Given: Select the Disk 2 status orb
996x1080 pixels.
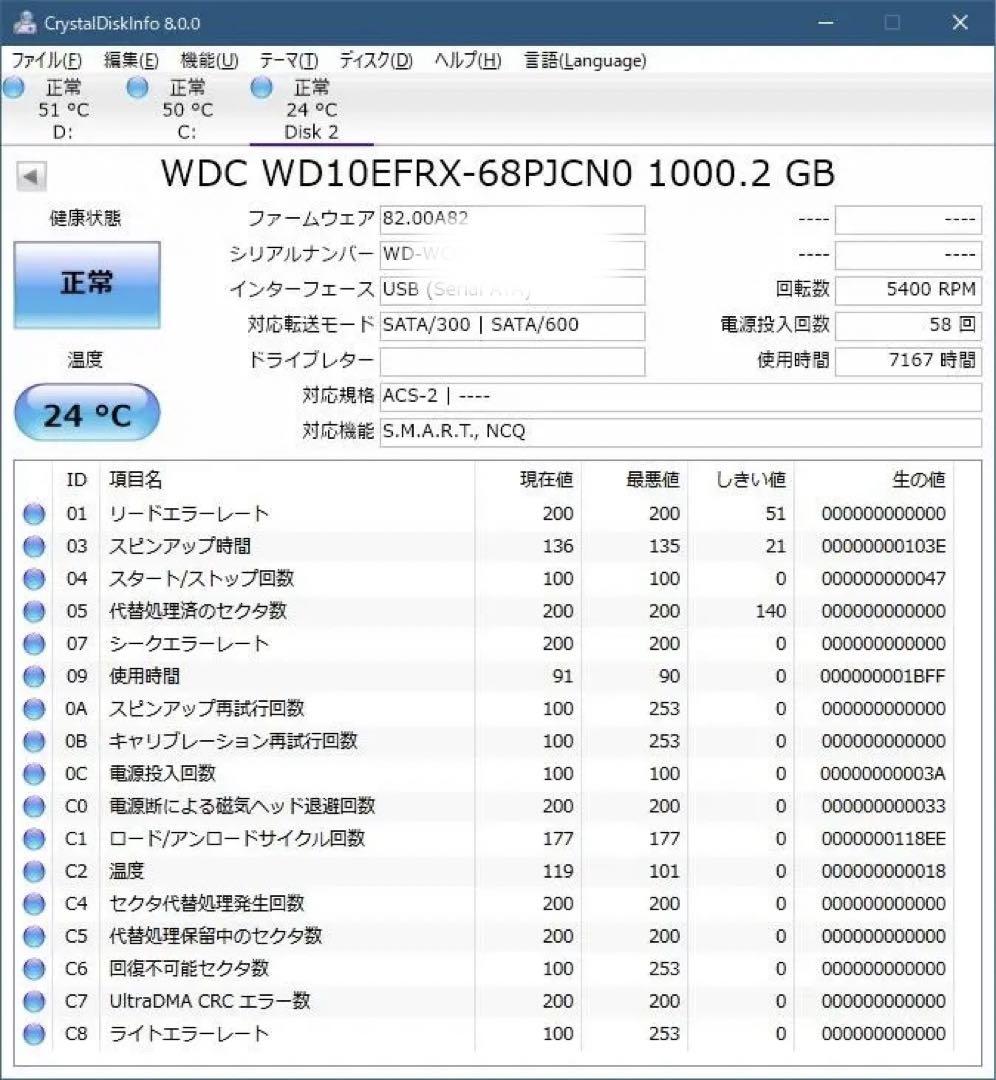Looking at the screenshot, I should pyautogui.click(x=261, y=87).
